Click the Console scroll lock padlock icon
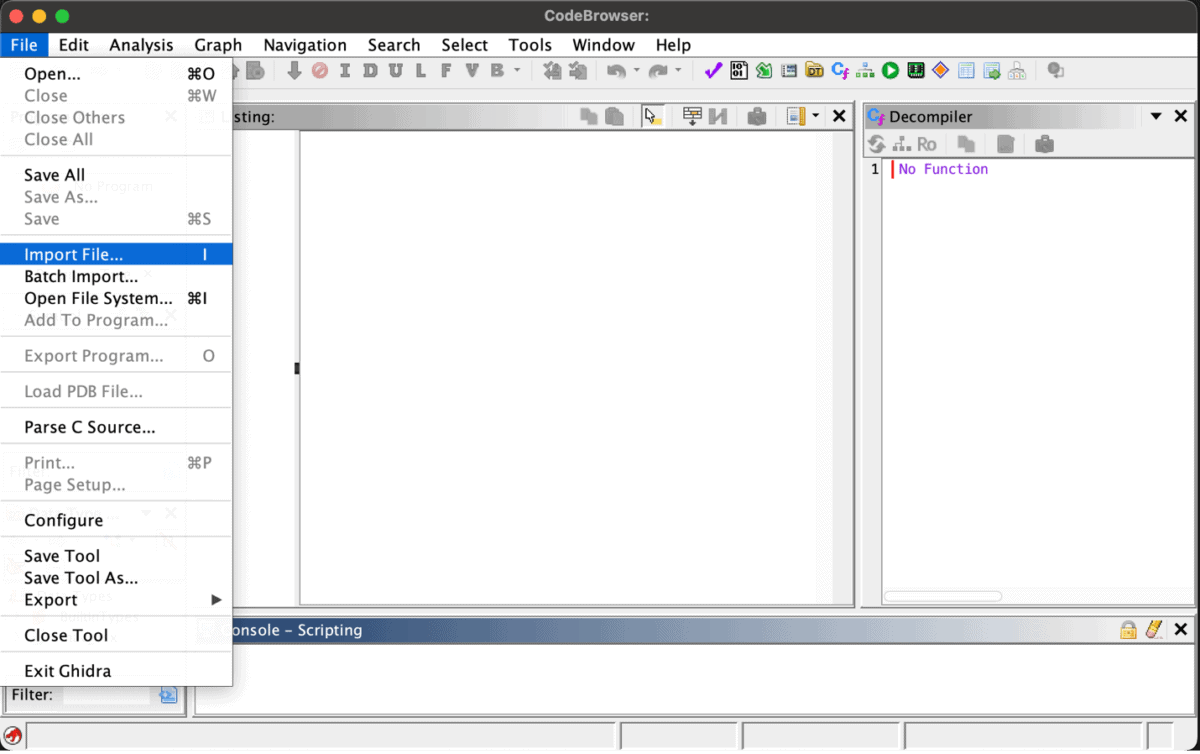 pos(1128,630)
